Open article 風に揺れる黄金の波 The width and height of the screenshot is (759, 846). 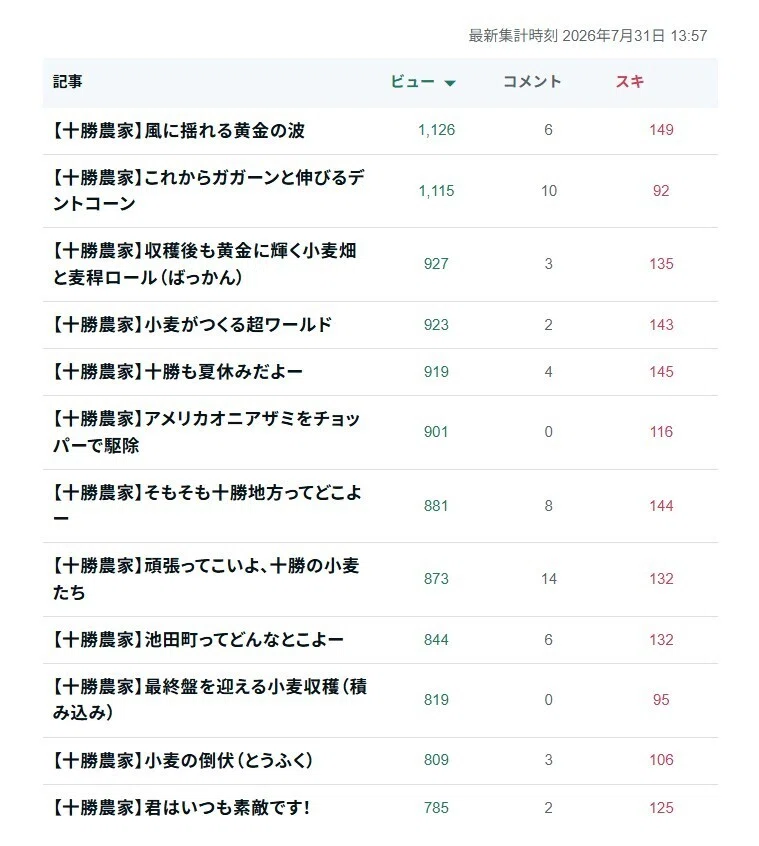point(179,131)
